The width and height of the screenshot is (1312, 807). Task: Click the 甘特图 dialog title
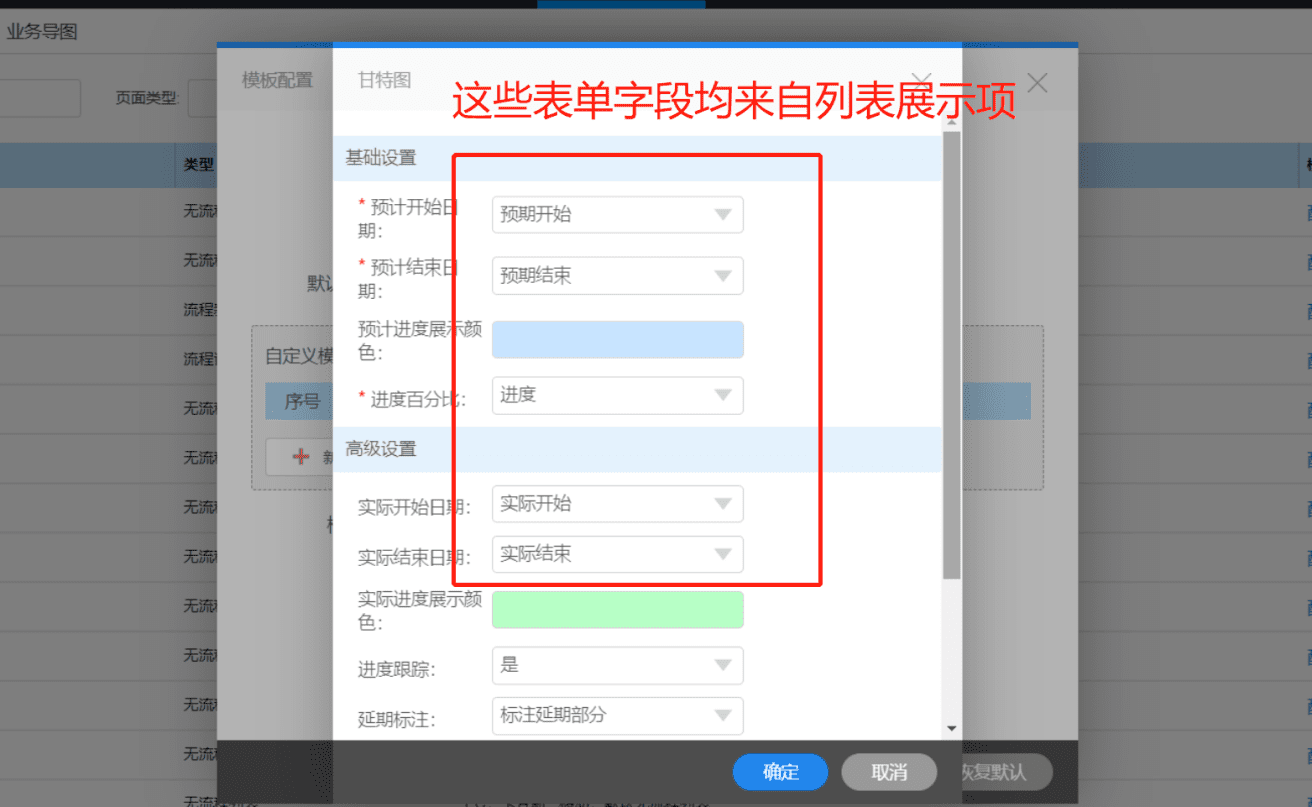[x=385, y=81]
